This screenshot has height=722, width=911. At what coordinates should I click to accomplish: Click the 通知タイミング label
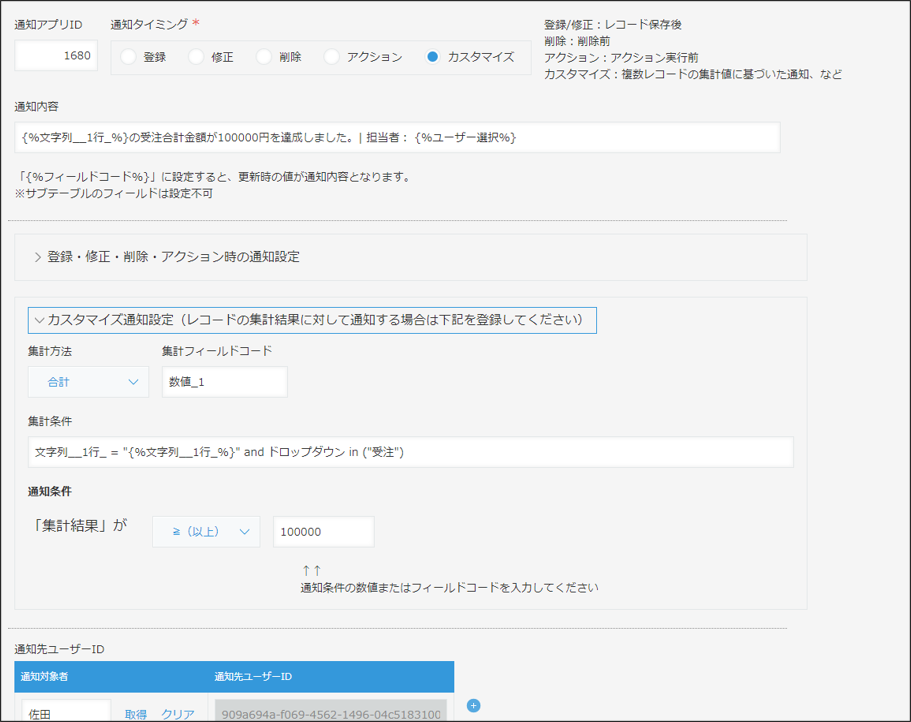(149, 24)
